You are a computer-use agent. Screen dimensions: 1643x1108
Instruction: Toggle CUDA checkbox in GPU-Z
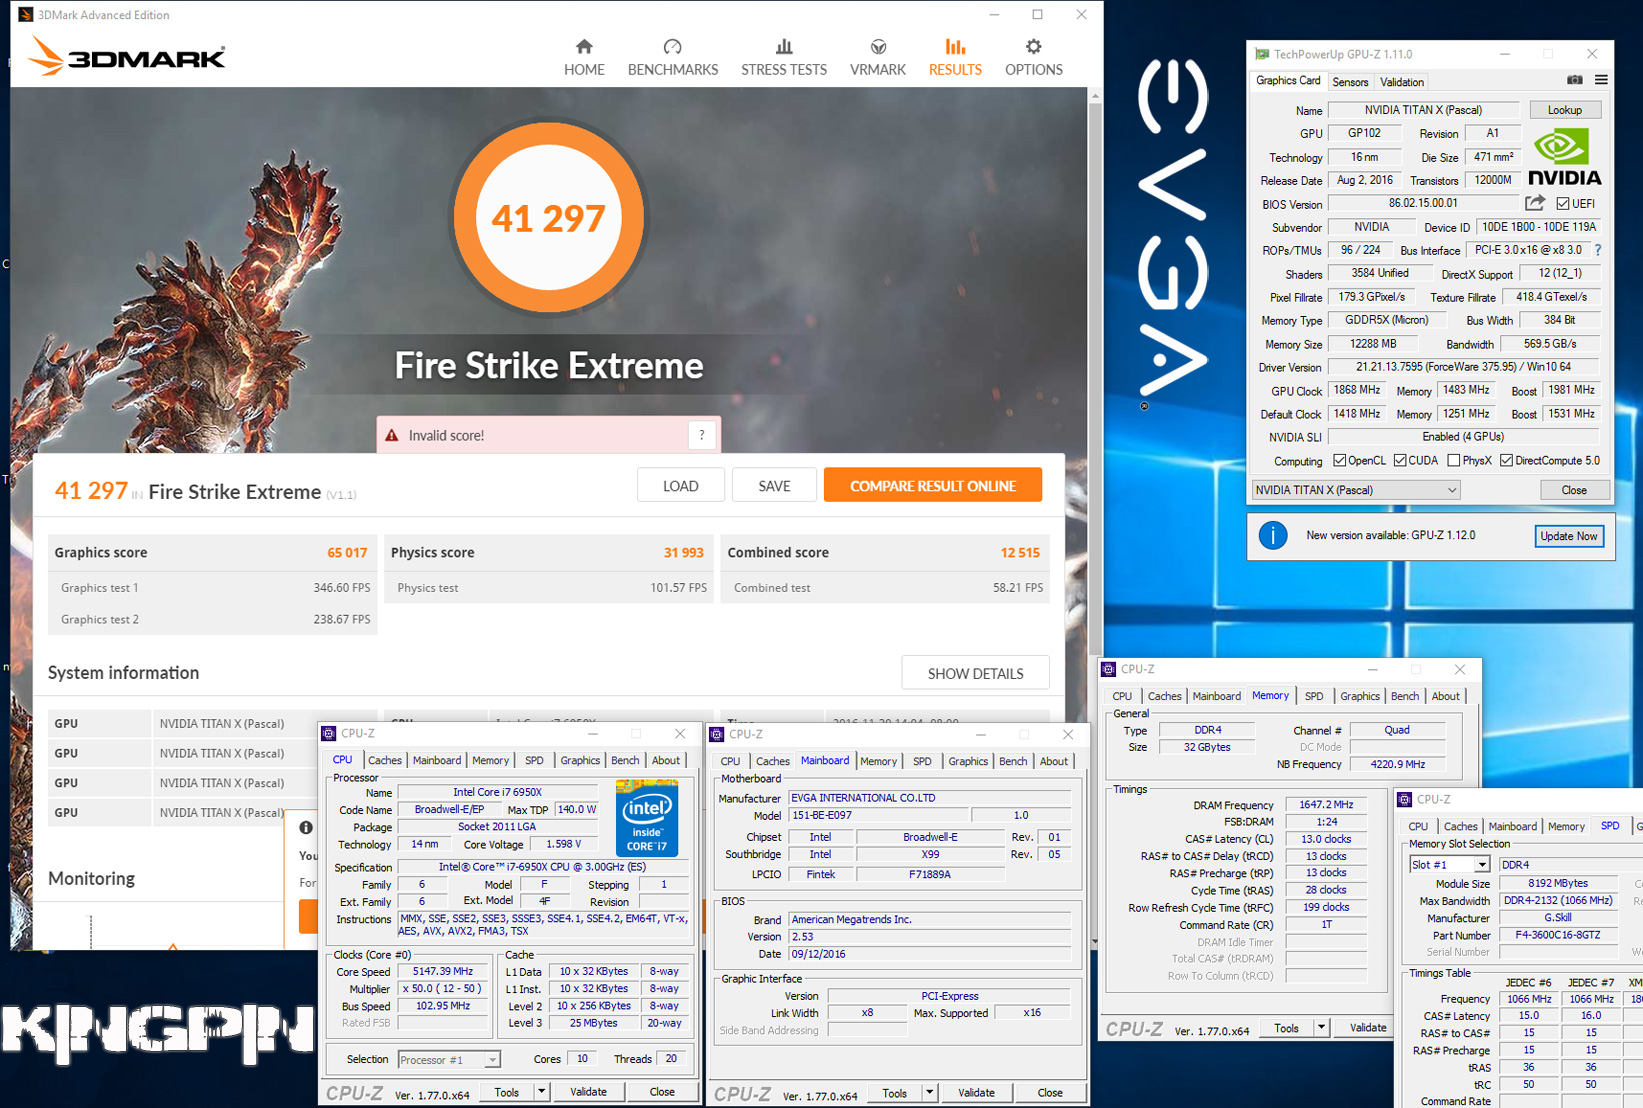[1400, 461]
